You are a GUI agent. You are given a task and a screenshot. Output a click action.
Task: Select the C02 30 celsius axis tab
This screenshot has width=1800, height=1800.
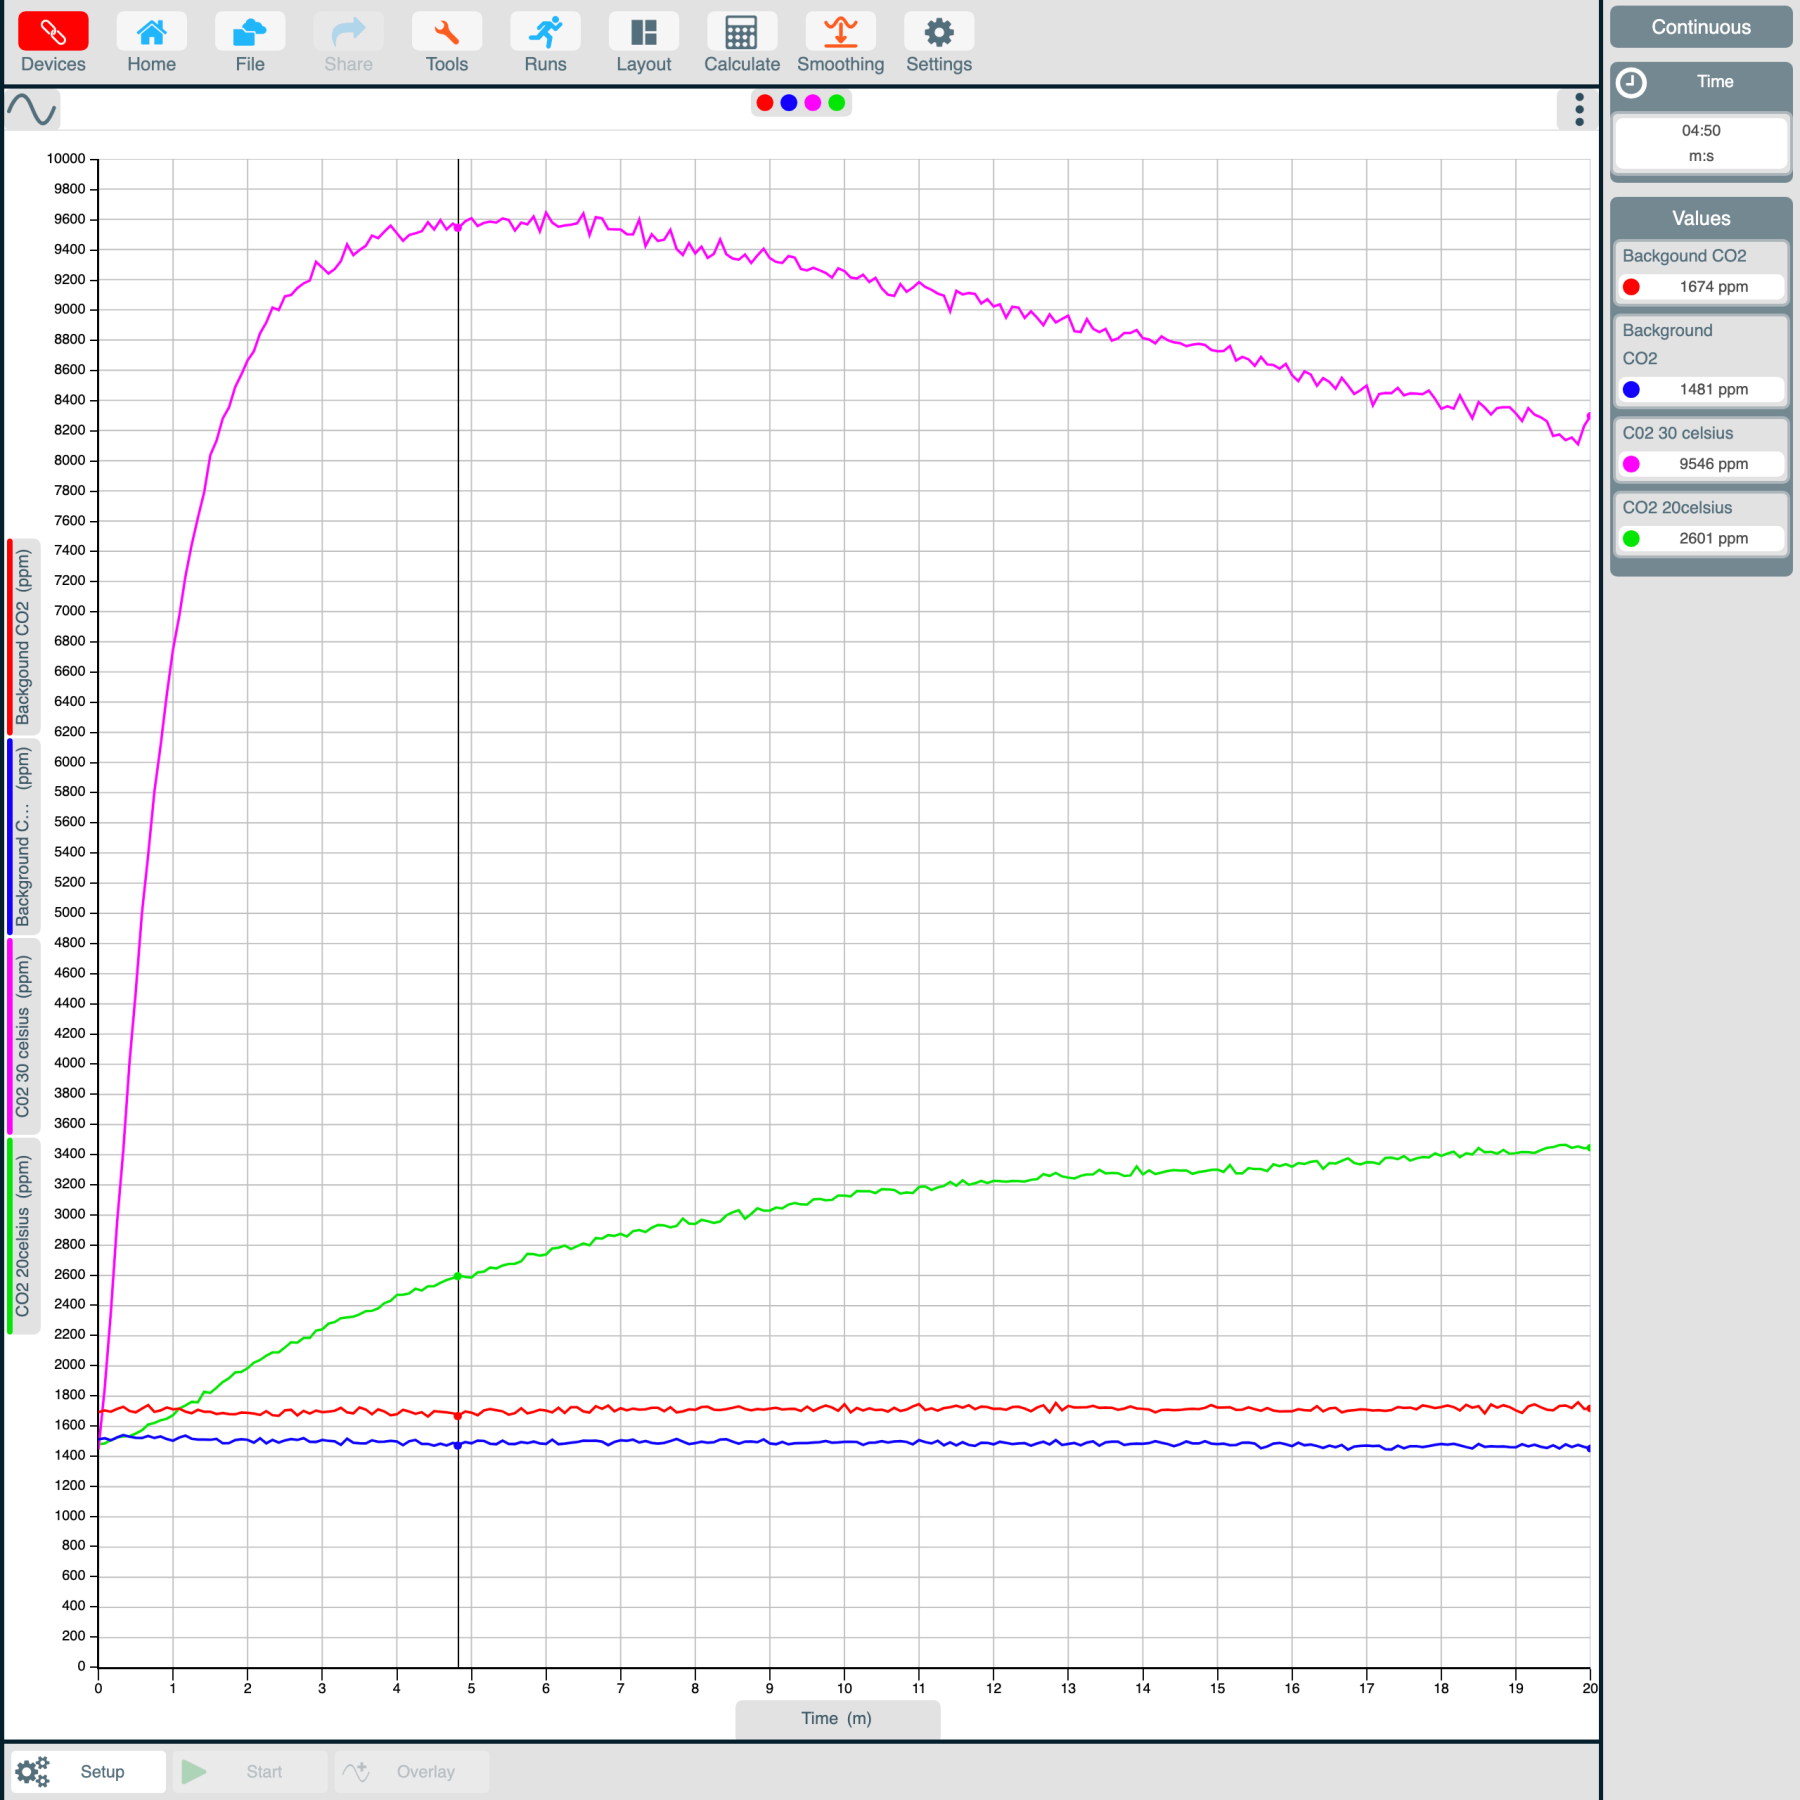point(23,1036)
